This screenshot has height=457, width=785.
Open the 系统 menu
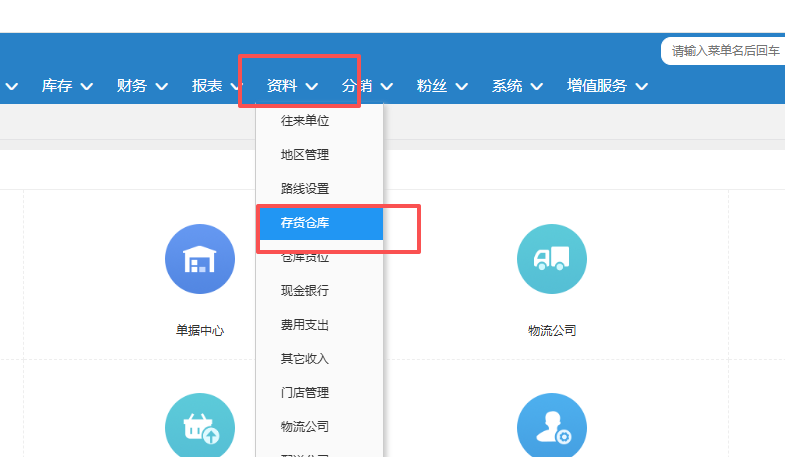coord(507,86)
